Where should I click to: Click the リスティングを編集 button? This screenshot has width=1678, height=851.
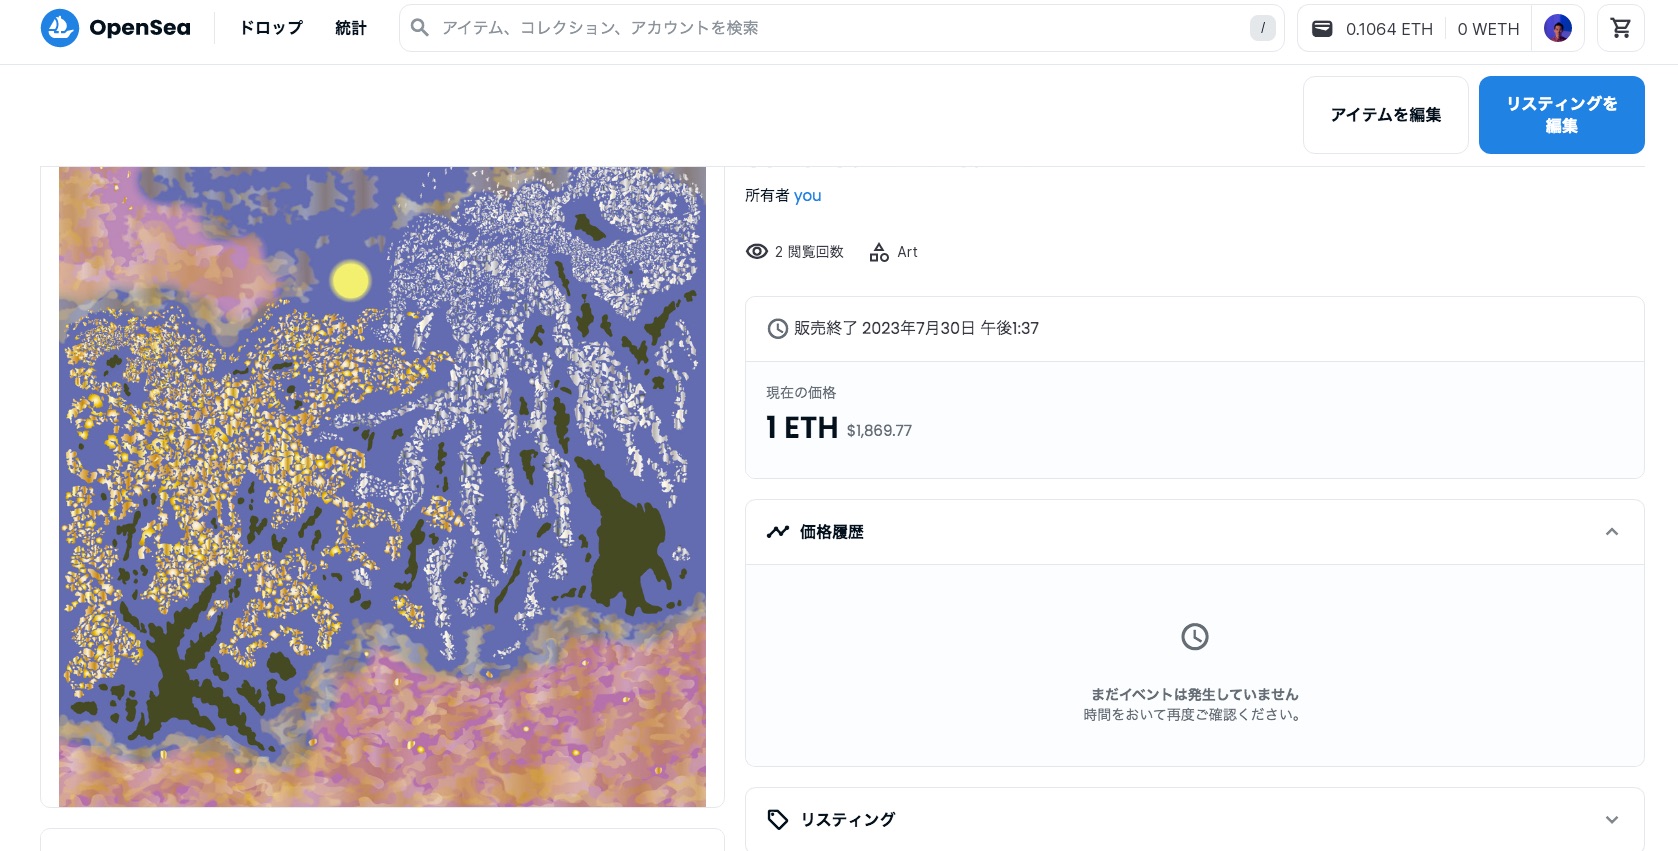point(1562,115)
